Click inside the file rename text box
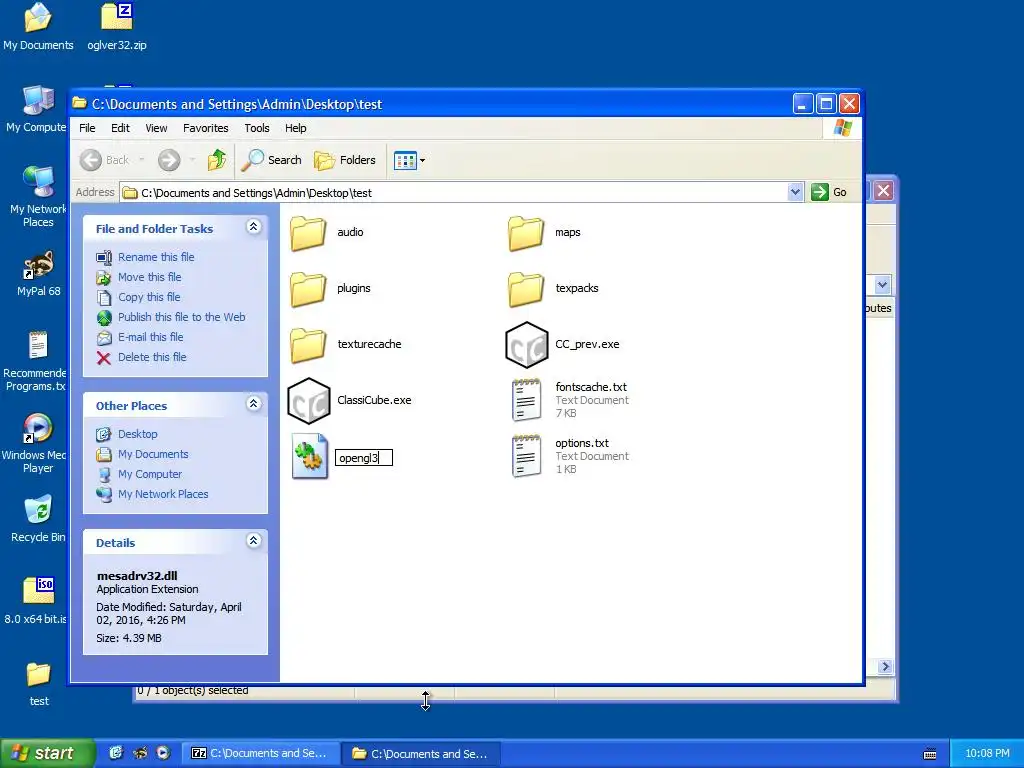Viewport: 1024px width, 768px height. pyautogui.click(x=364, y=458)
